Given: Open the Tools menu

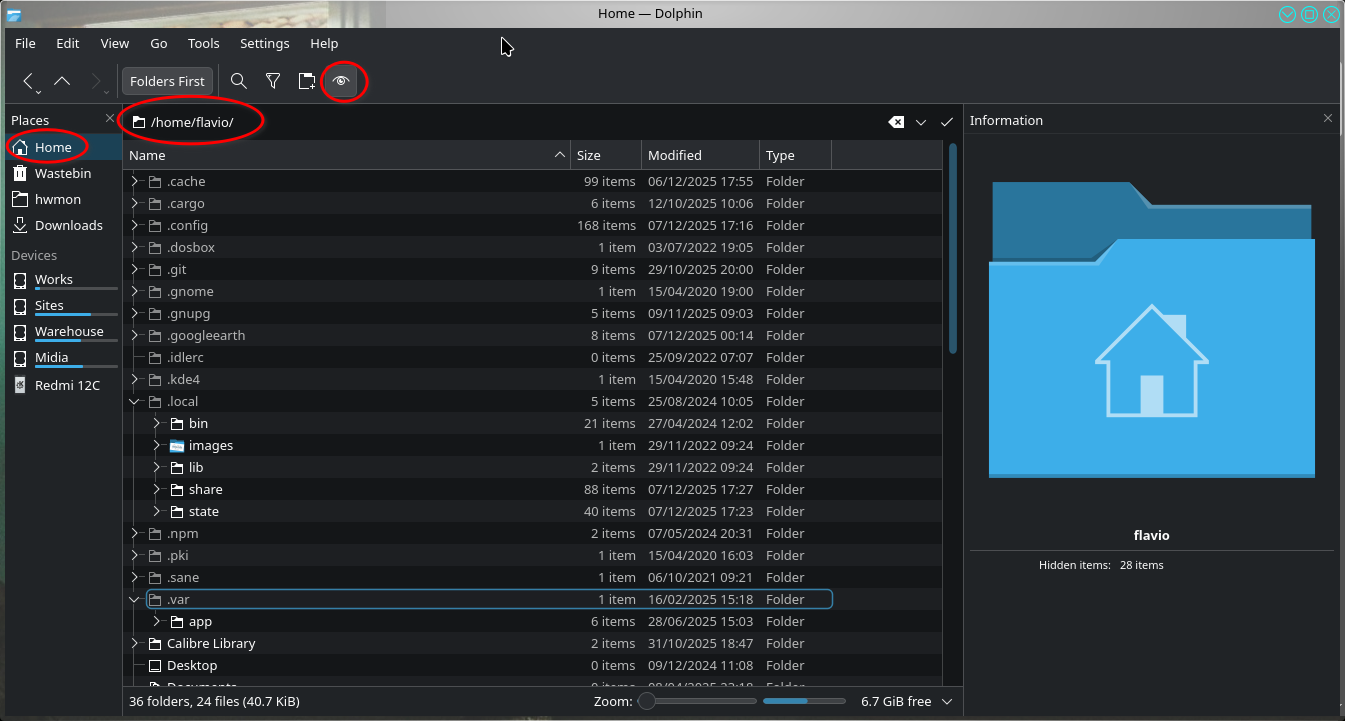Looking at the screenshot, I should pos(203,43).
